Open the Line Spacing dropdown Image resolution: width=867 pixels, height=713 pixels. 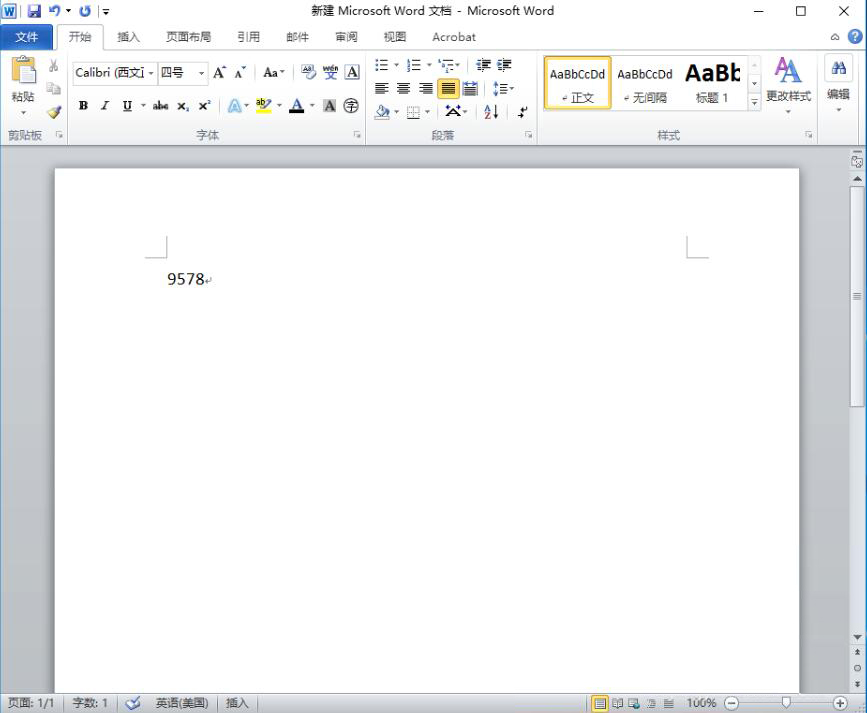503,89
